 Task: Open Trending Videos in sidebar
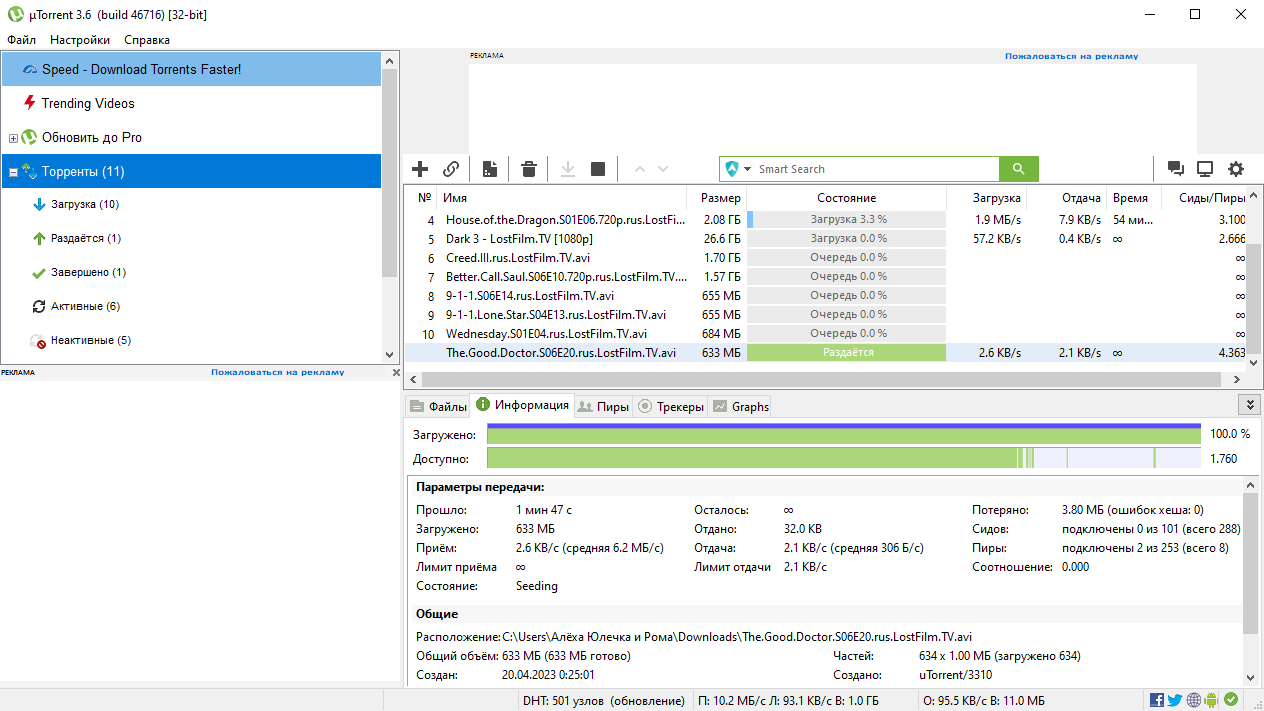point(191,103)
